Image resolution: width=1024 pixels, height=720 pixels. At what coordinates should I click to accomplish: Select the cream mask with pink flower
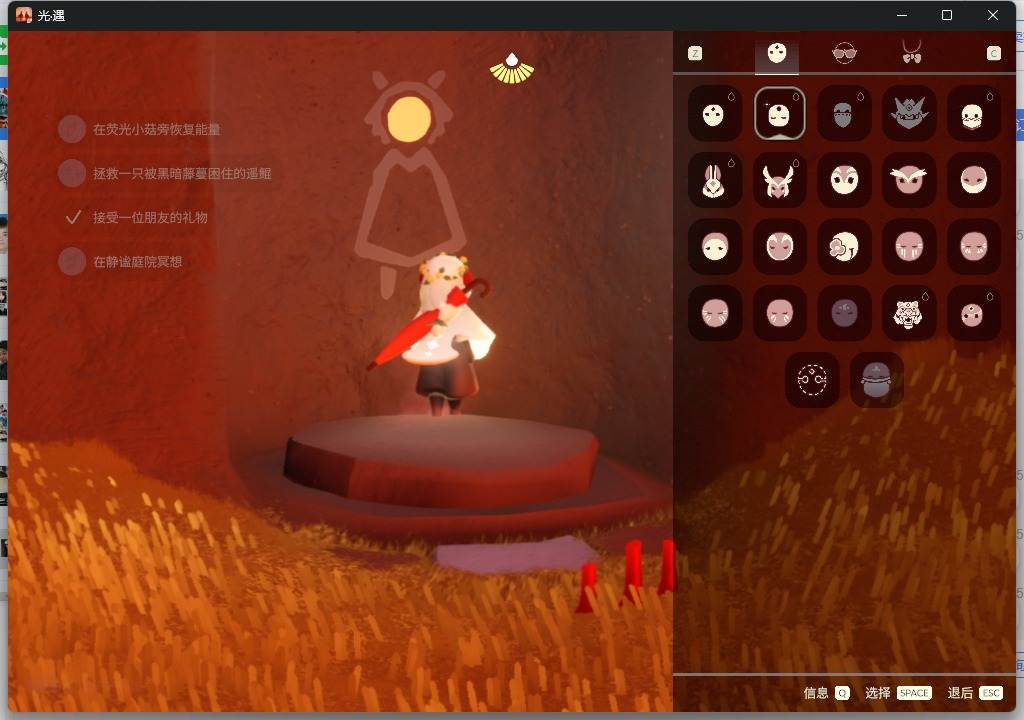844,246
